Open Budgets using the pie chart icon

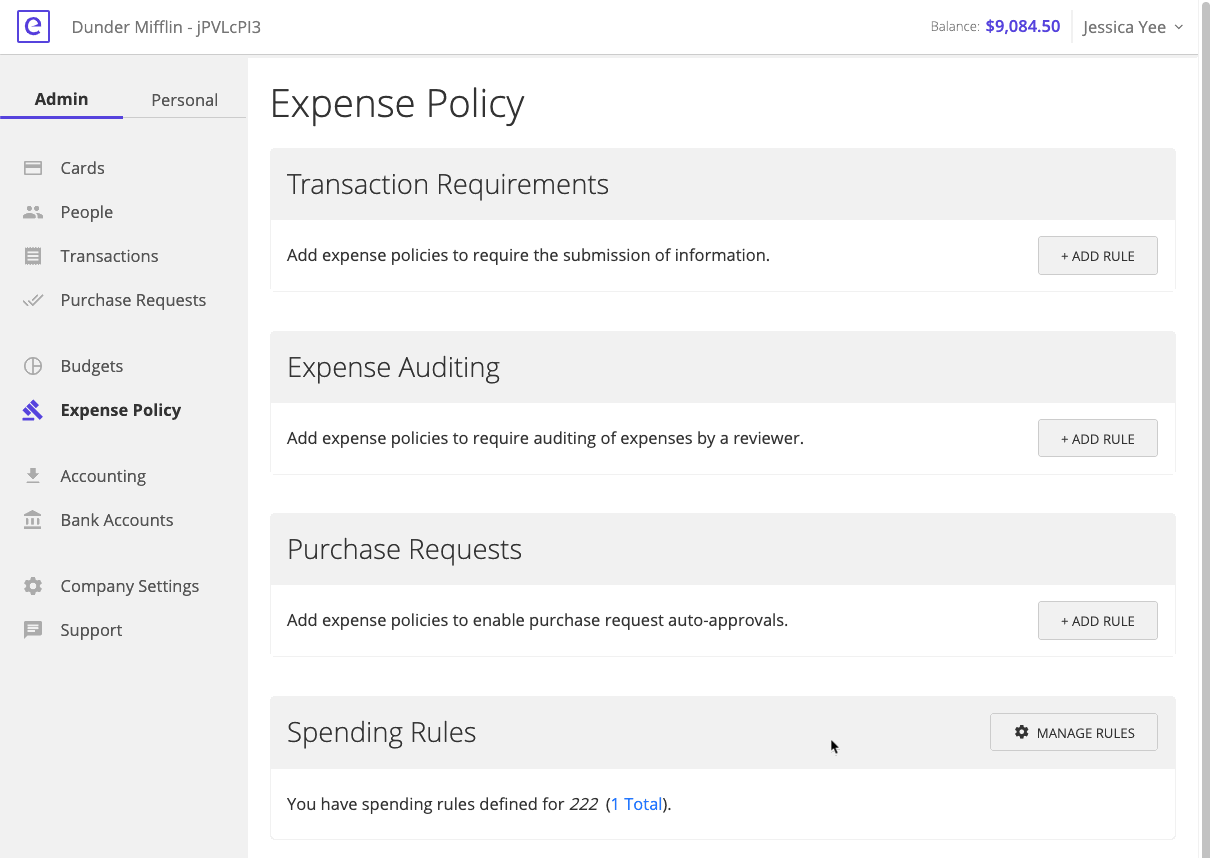tap(35, 365)
